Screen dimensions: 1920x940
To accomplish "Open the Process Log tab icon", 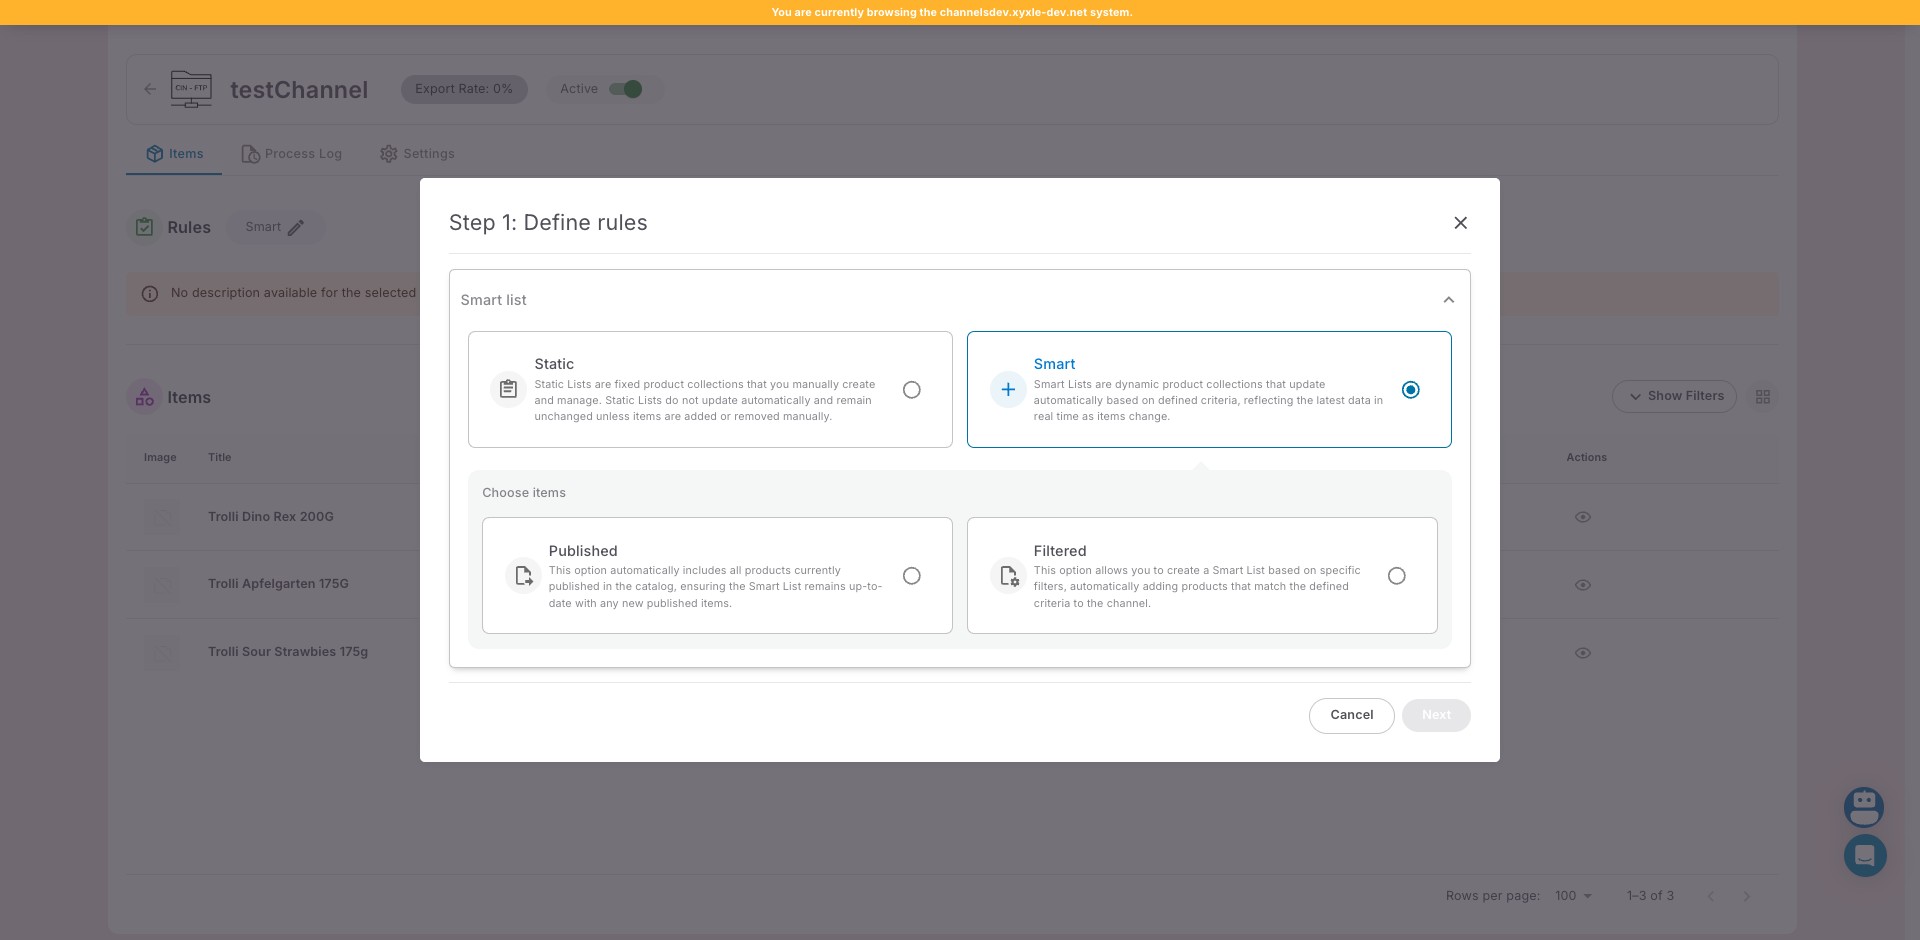I will click(249, 153).
